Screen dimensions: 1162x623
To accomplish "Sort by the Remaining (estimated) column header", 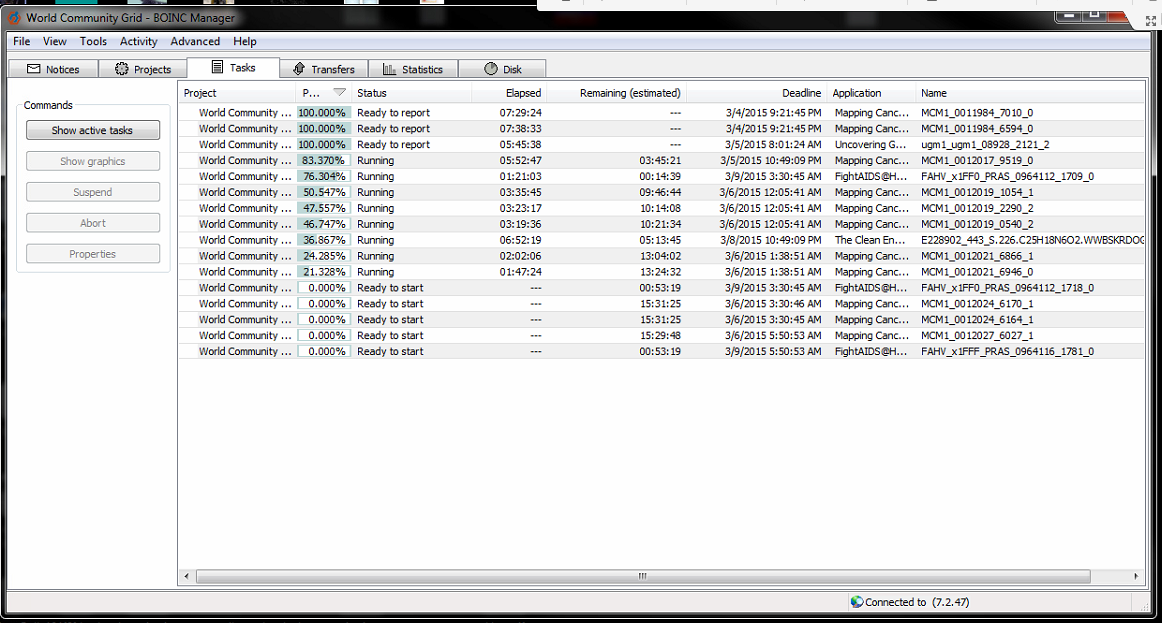I will click(x=617, y=93).
